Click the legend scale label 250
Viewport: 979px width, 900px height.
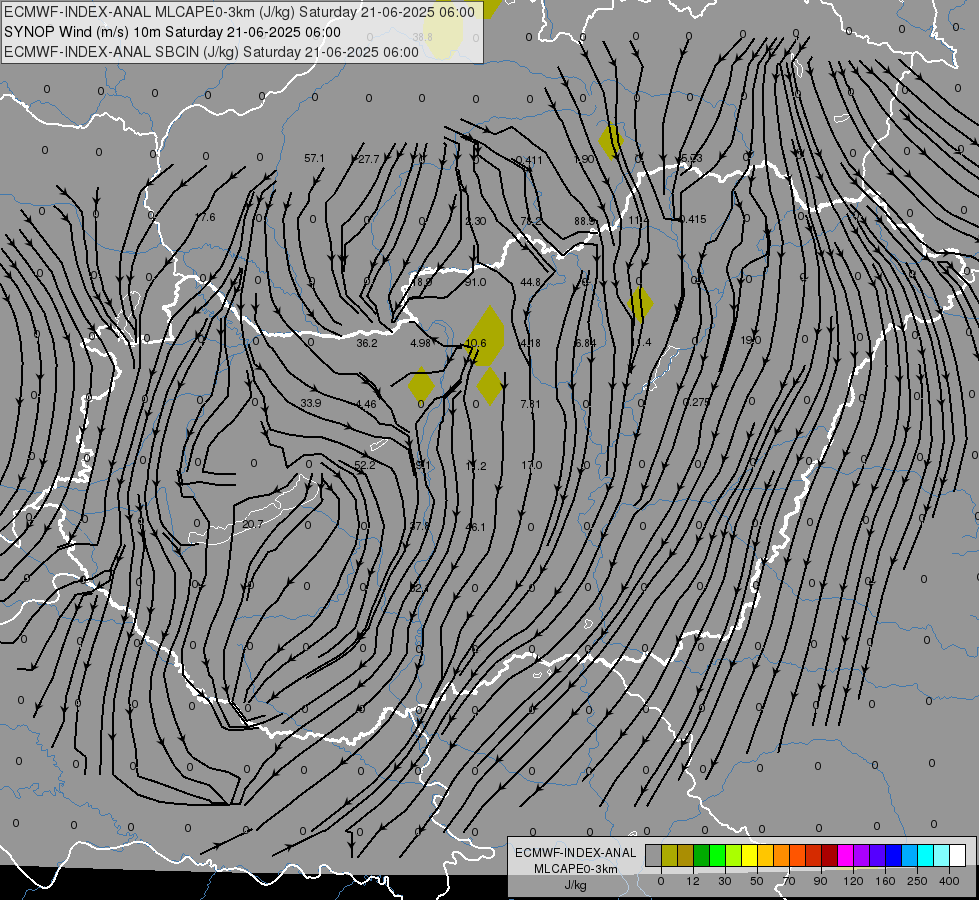(917, 881)
